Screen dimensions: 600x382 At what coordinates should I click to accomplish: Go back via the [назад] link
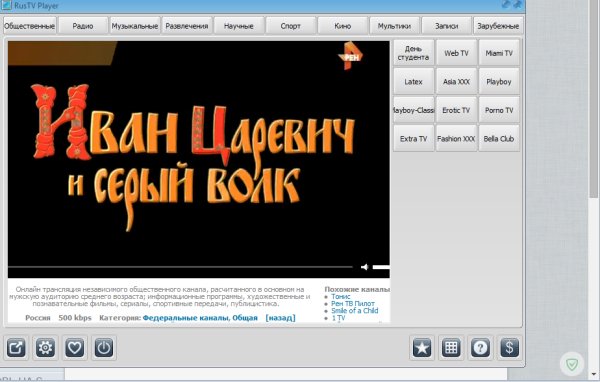coord(280,318)
